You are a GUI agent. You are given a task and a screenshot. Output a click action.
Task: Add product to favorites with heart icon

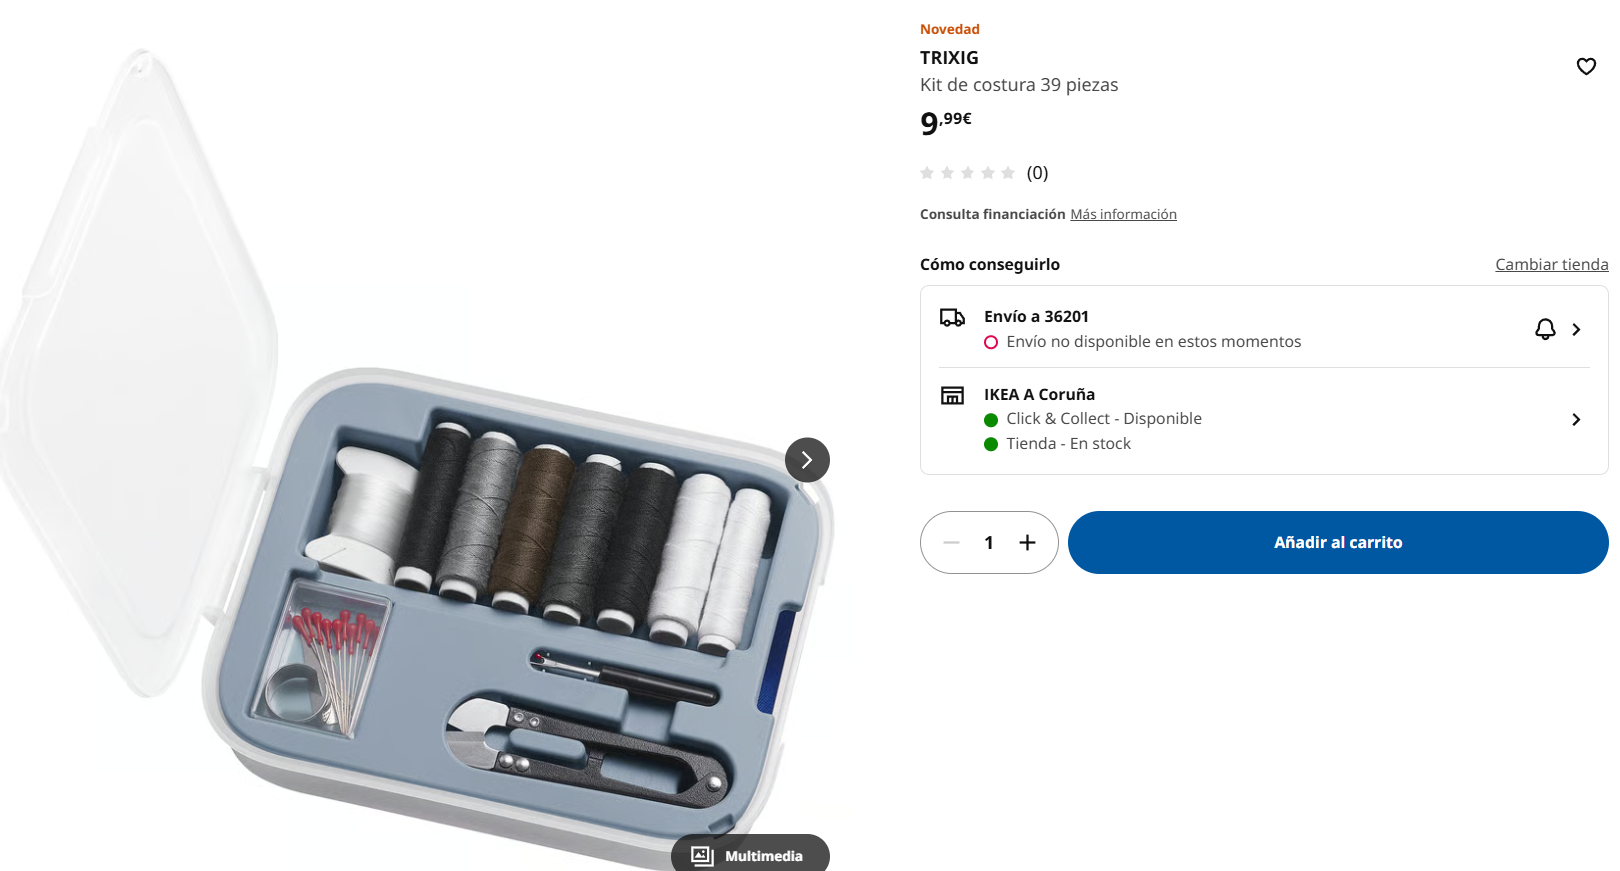pos(1586,67)
